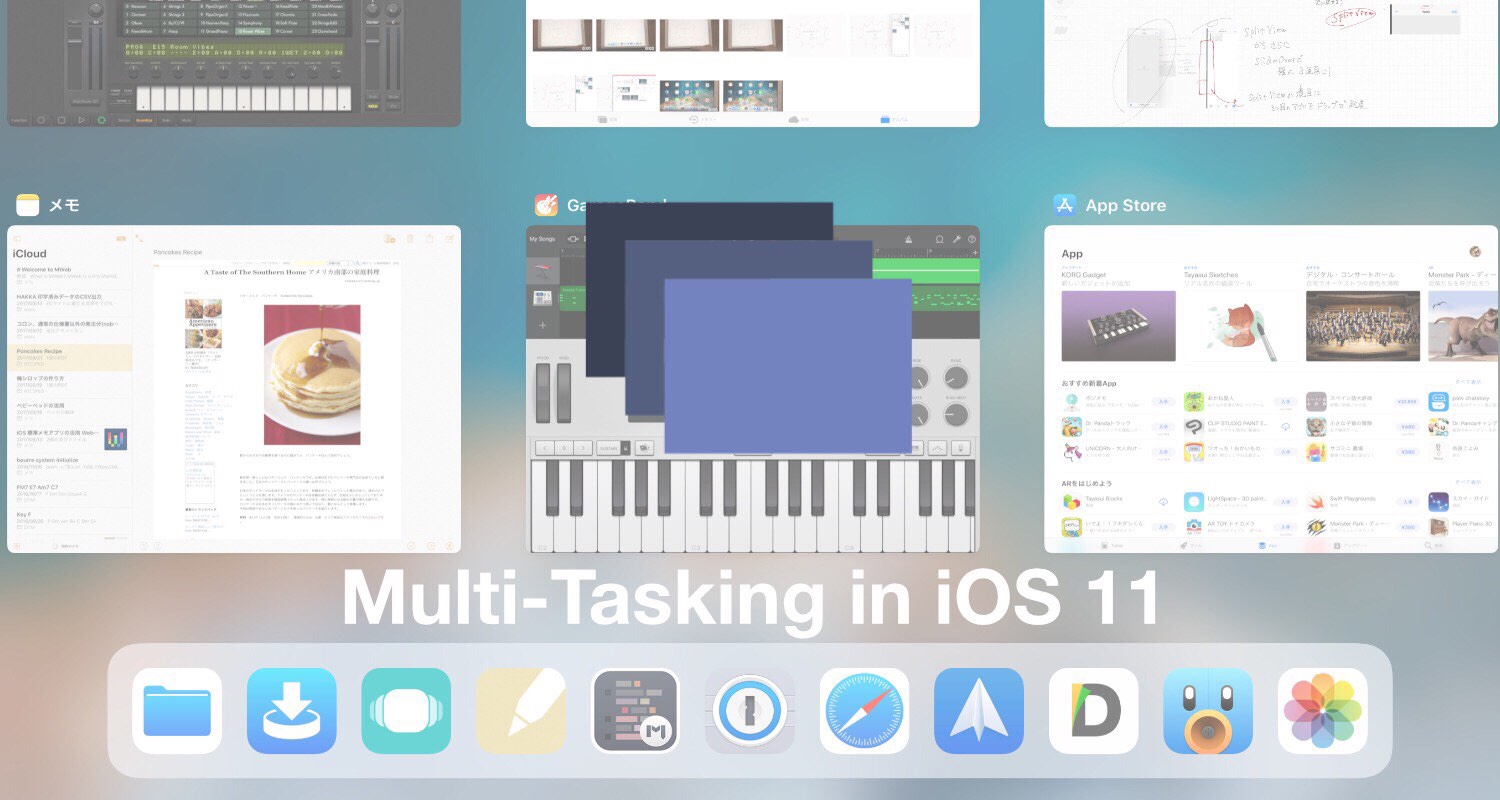Click the trash icon in the Notes toolbar

[410, 239]
